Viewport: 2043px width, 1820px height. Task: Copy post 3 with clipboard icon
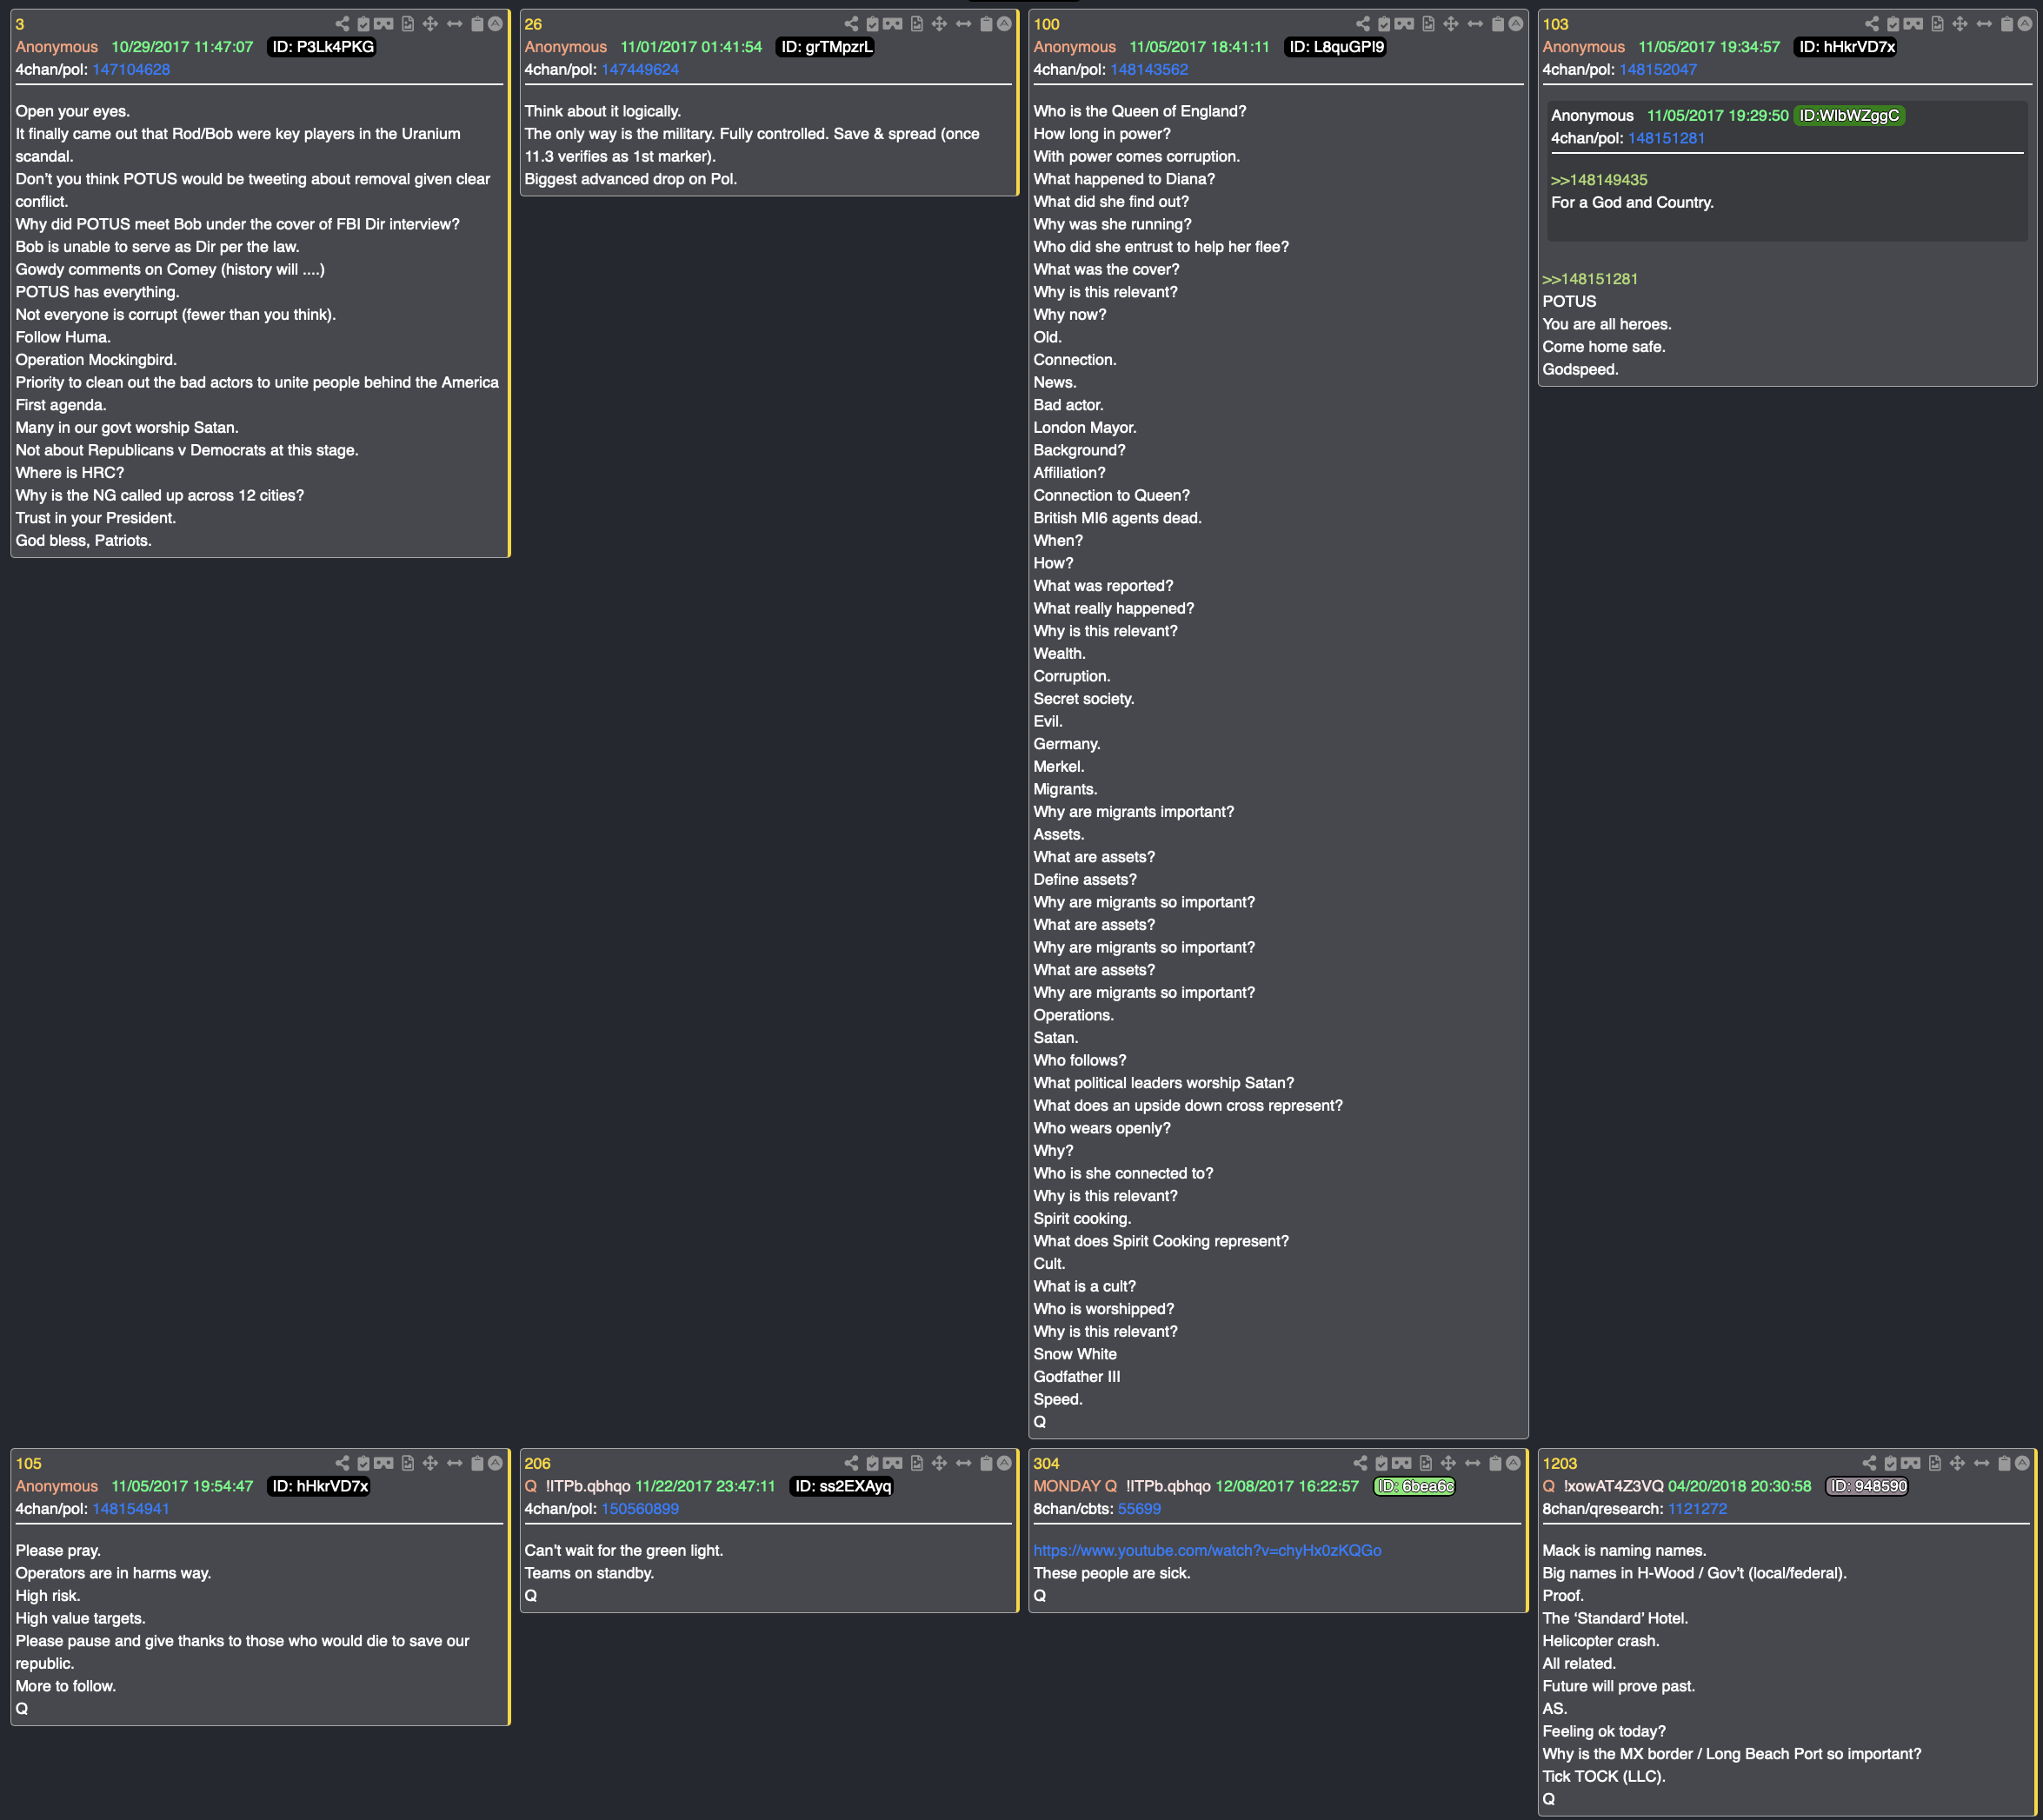[477, 24]
